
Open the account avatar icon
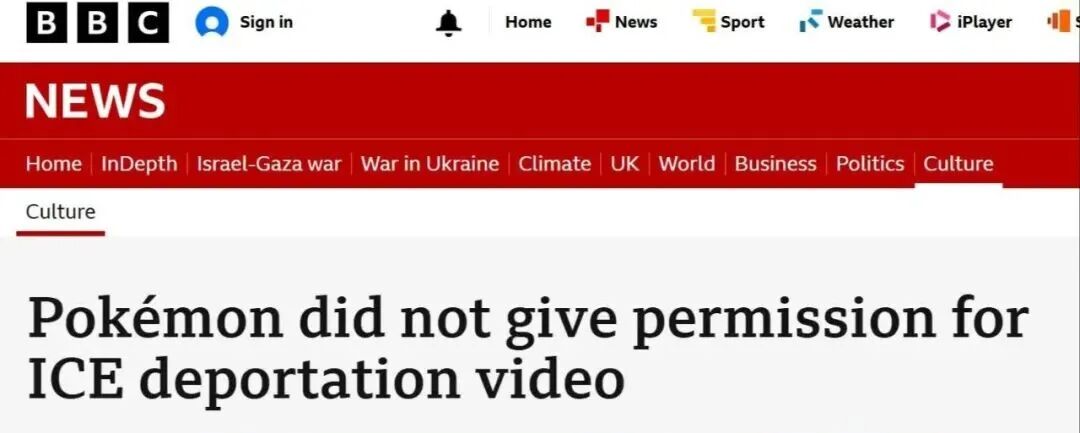[x=211, y=23]
